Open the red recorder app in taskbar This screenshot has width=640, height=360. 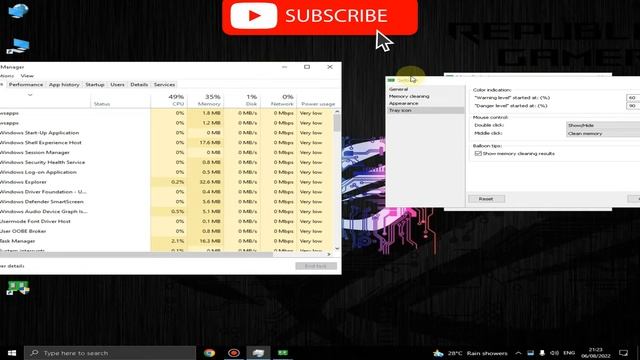pyautogui.click(x=234, y=353)
